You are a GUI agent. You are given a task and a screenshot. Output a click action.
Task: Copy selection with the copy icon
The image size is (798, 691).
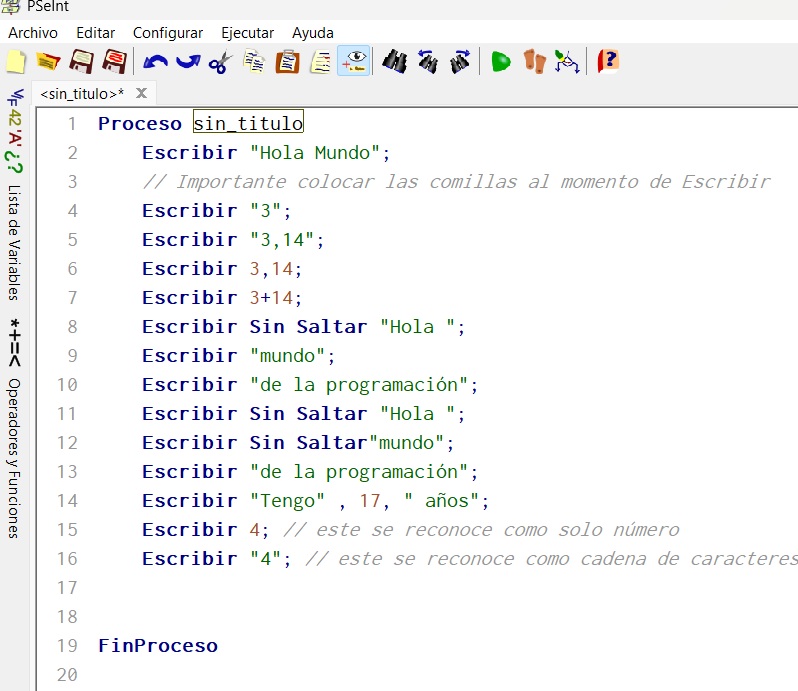tap(254, 62)
